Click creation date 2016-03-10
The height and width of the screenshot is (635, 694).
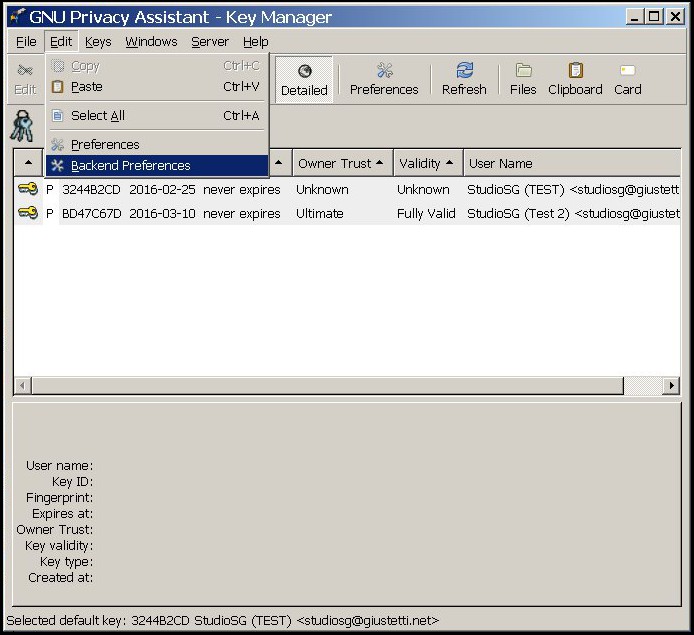(x=162, y=213)
